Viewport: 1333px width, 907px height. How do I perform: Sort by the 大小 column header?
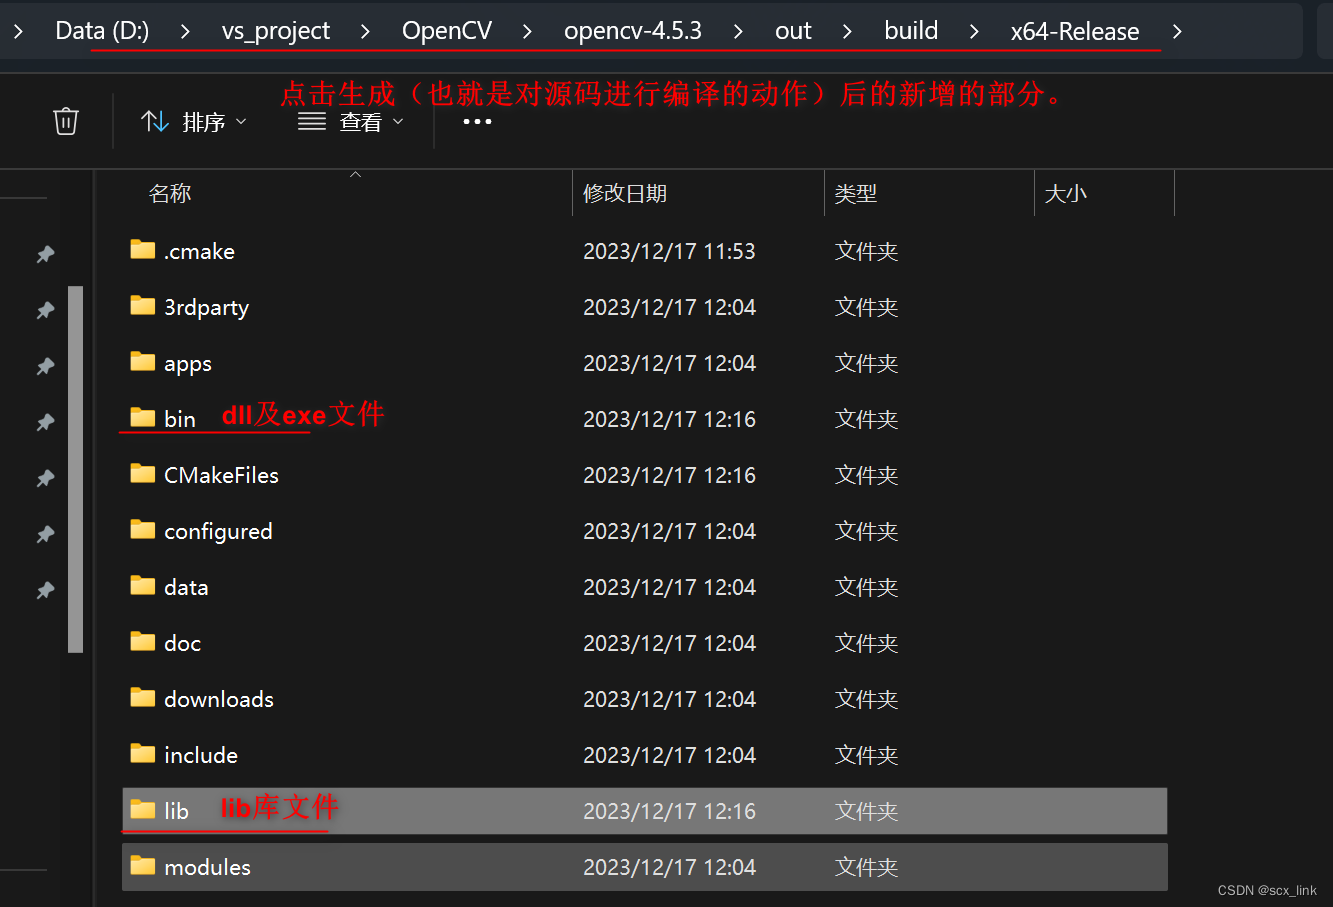(1065, 194)
